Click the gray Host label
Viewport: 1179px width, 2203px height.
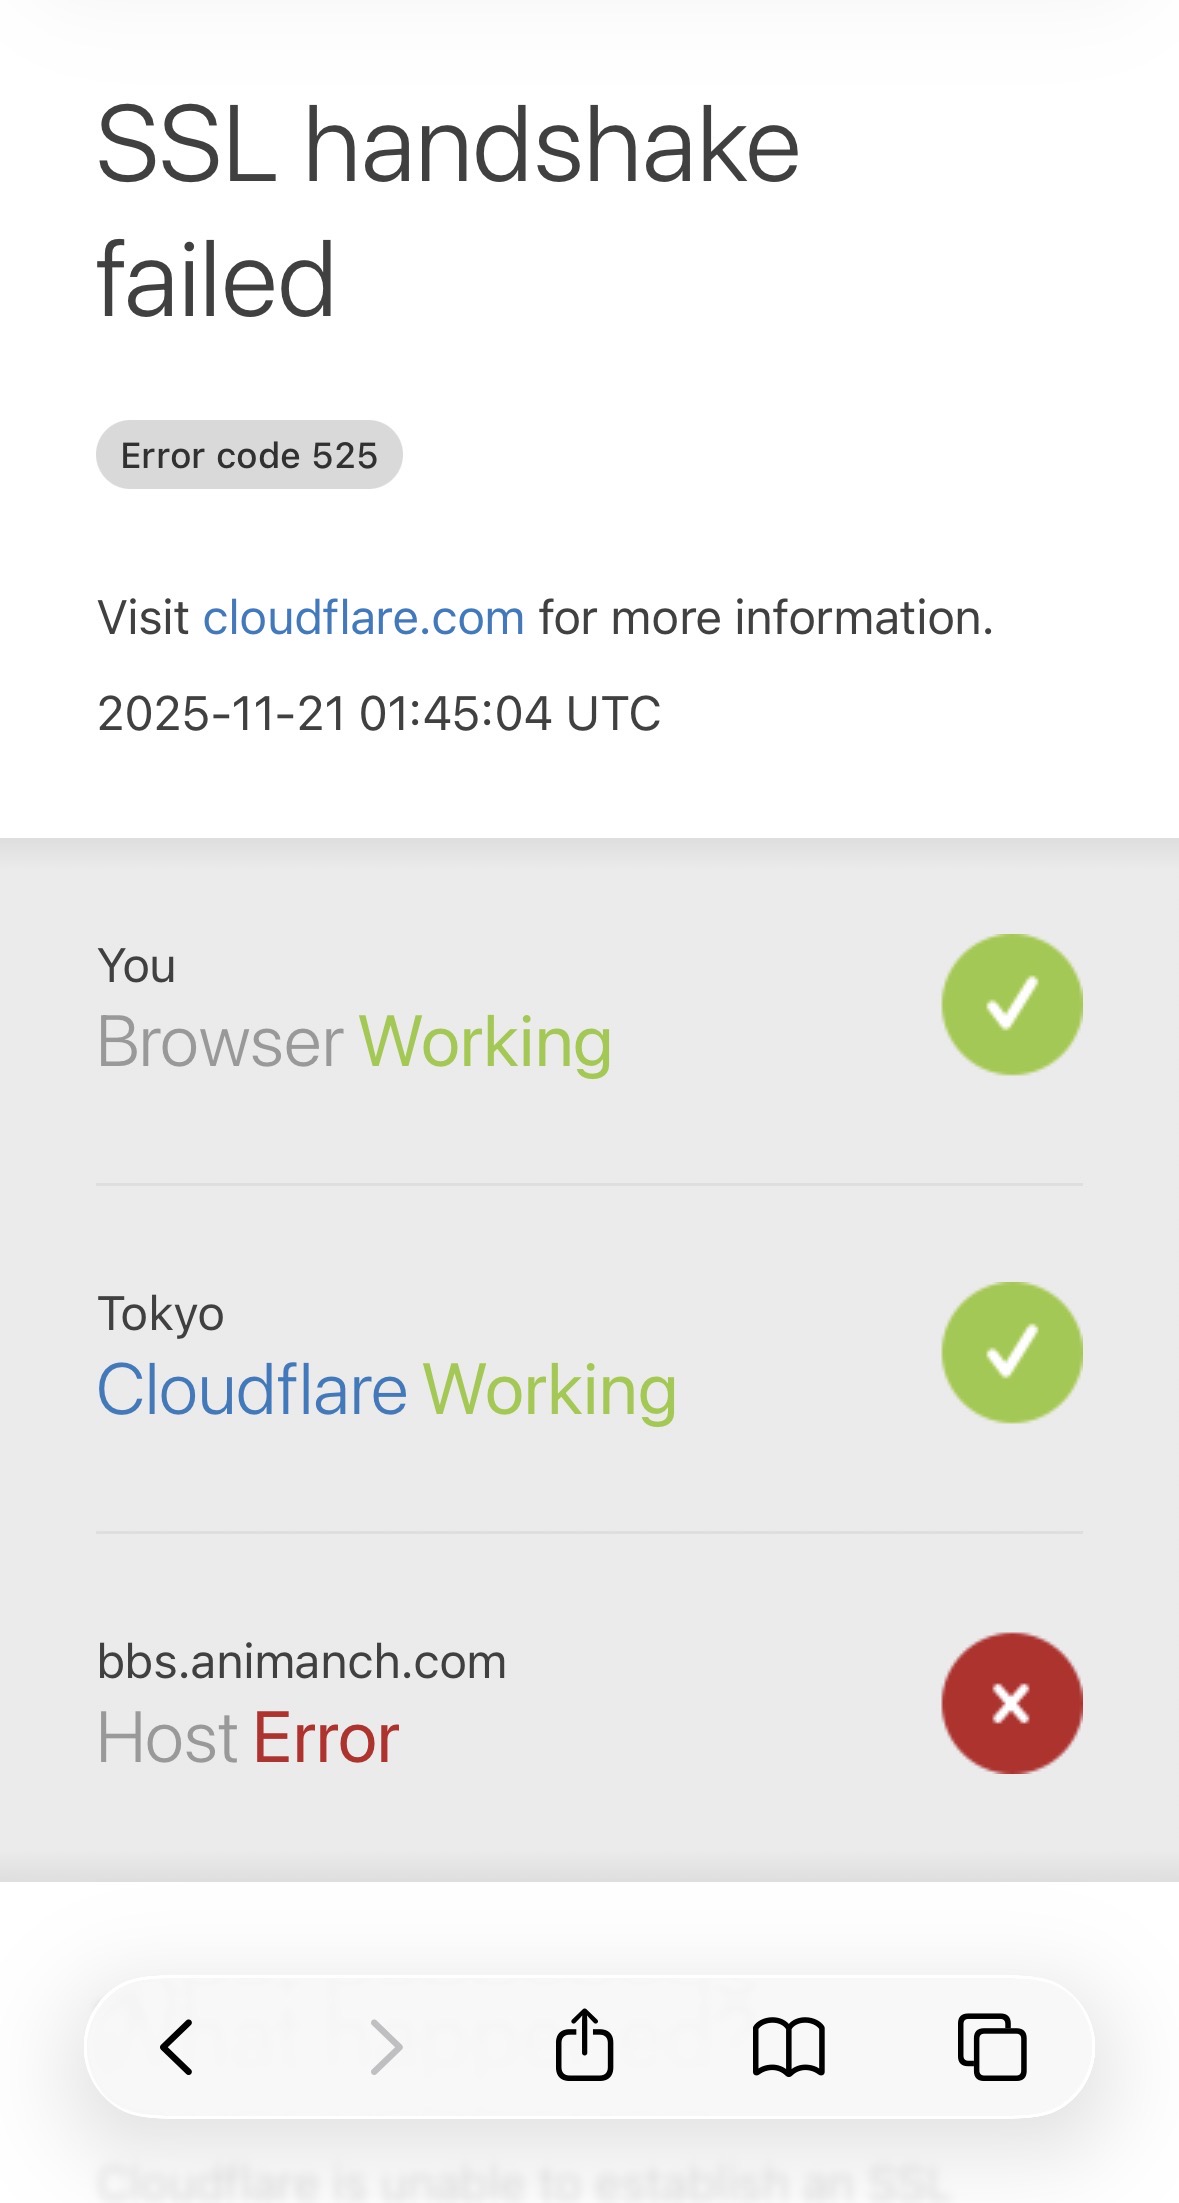[167, 1738]
